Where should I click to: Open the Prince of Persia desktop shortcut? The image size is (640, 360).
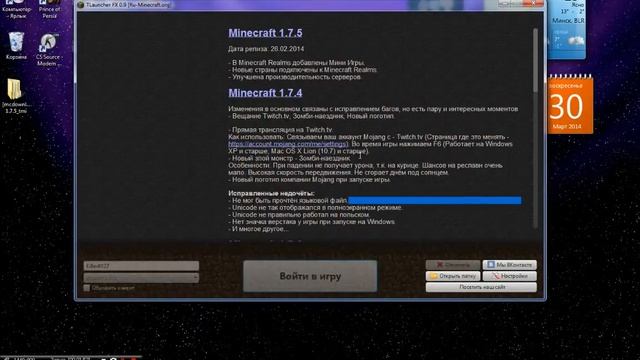[x=49, y=9]
